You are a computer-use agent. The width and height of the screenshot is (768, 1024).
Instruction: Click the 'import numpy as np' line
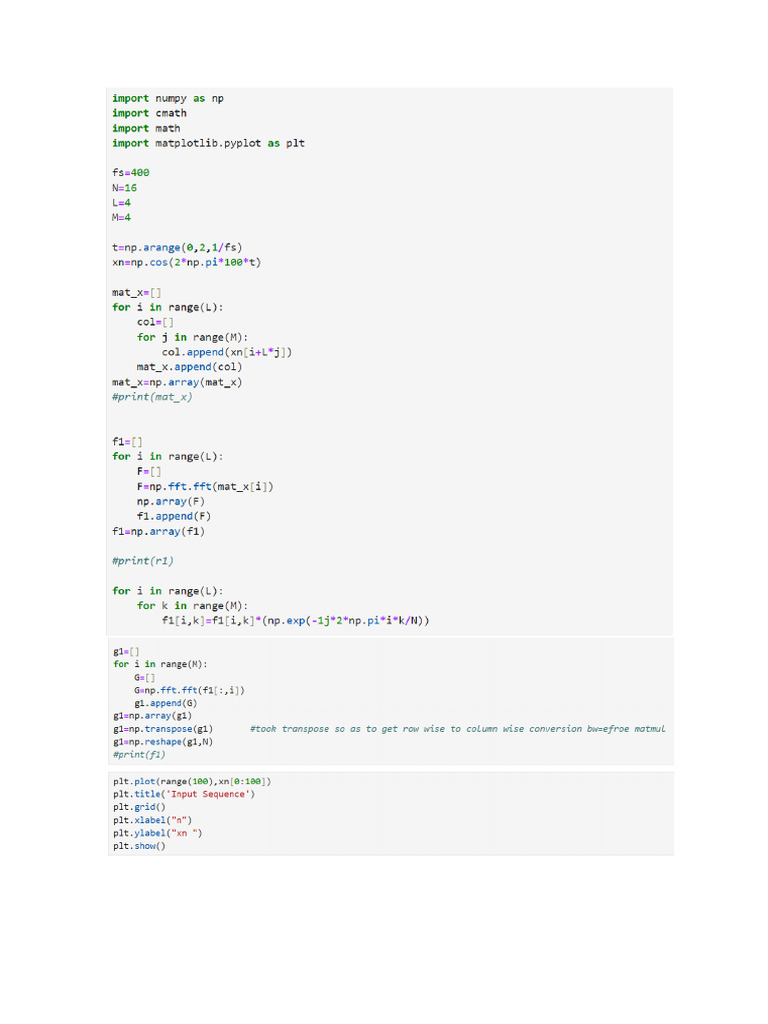point(168,98)
